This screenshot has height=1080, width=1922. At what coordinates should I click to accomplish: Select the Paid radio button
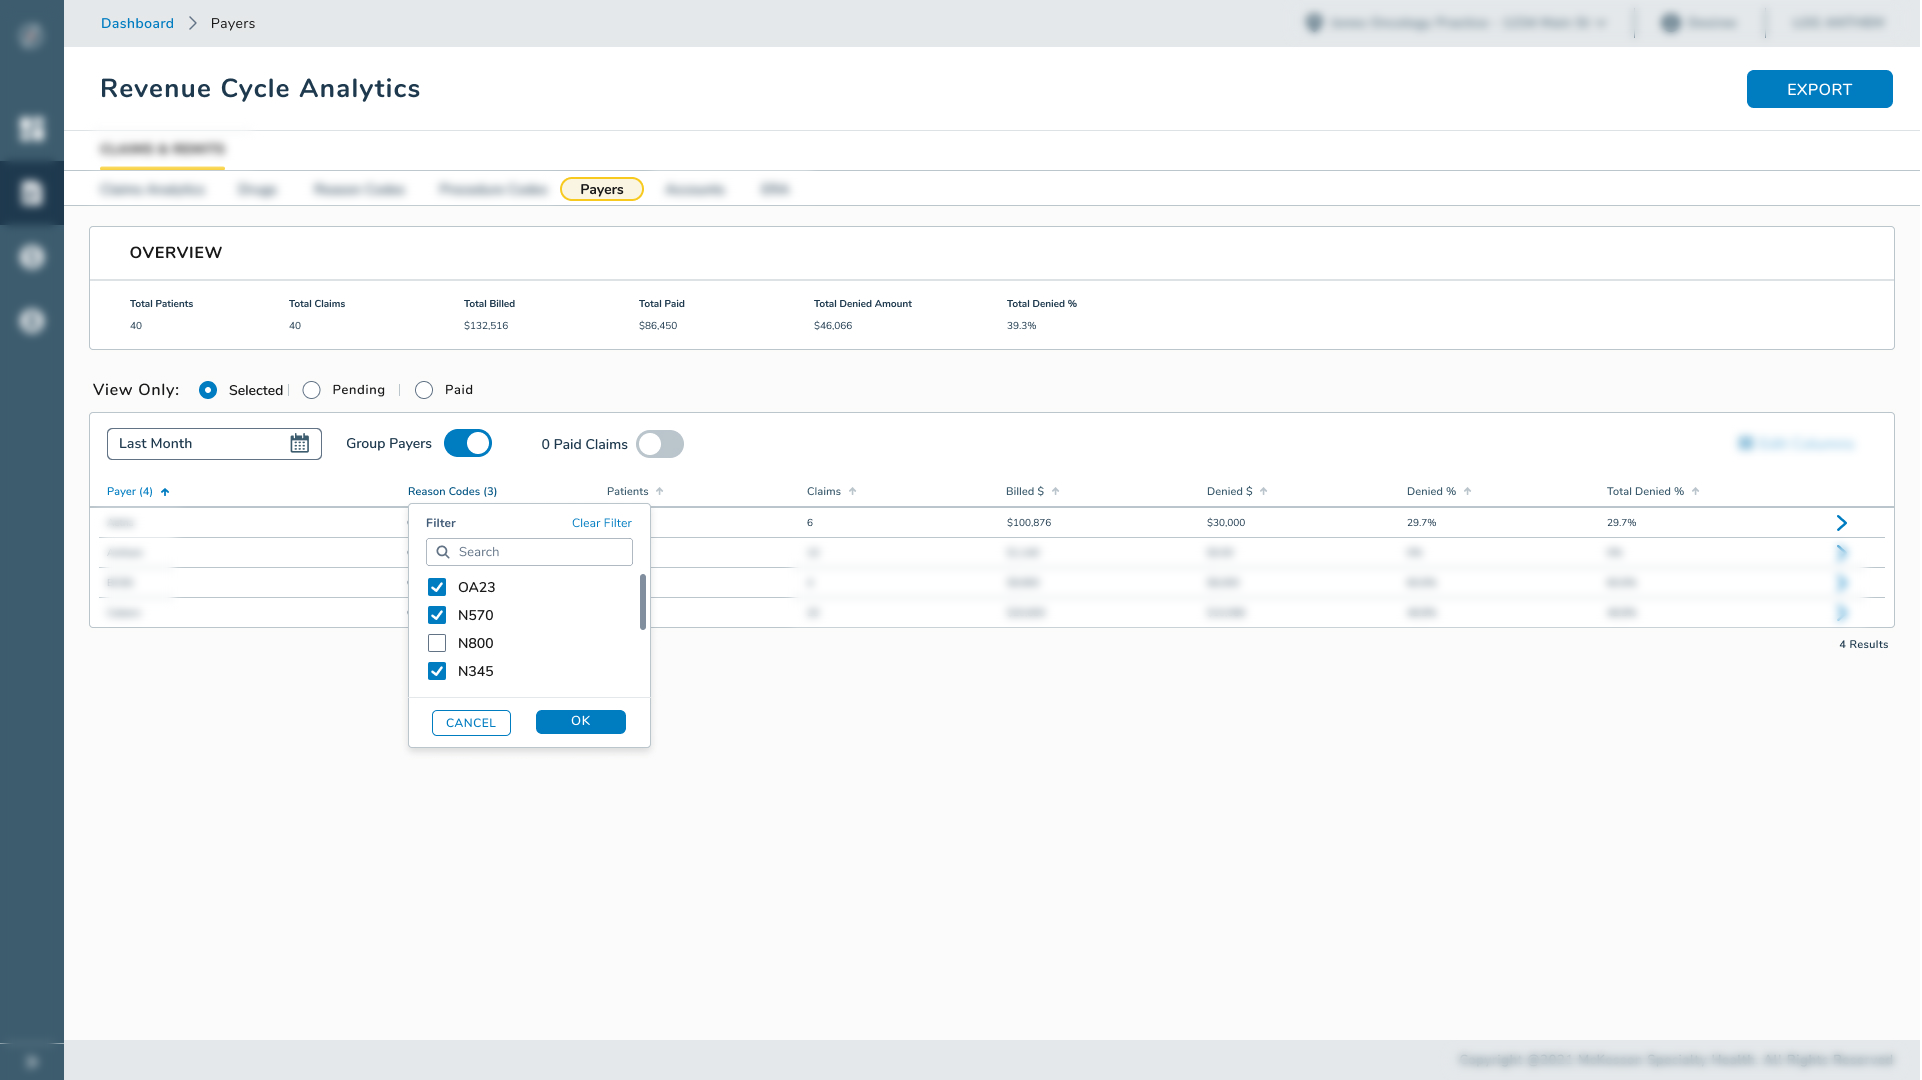(x=424, y=390)
